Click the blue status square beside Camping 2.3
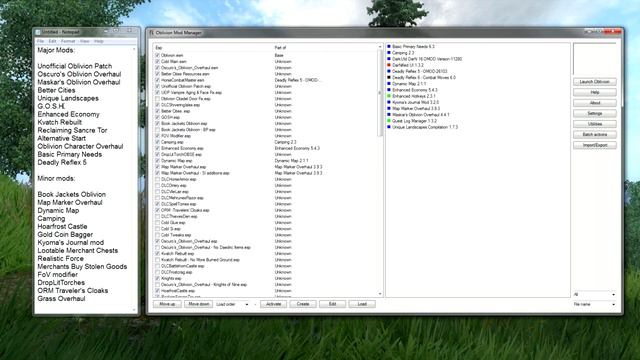The image size is (640, 360). [389, 53]
